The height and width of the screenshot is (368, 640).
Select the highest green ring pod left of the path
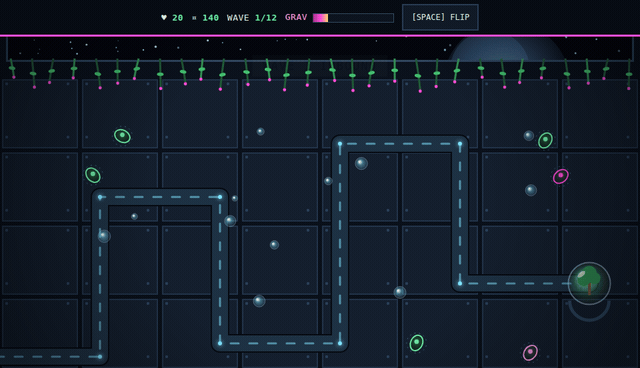point(122,136)
